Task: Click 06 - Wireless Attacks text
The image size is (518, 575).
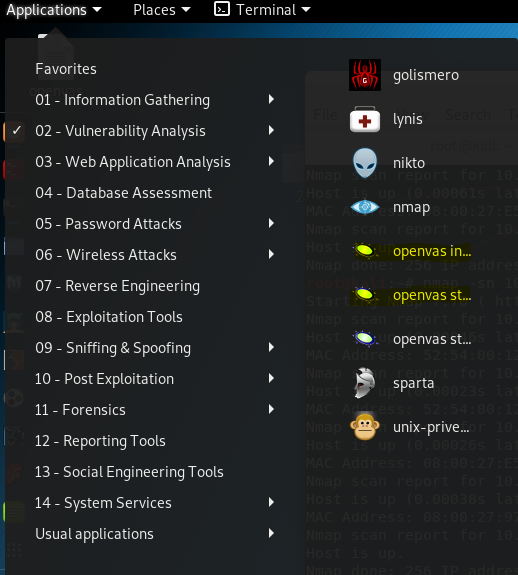Action: click(106, 255)
